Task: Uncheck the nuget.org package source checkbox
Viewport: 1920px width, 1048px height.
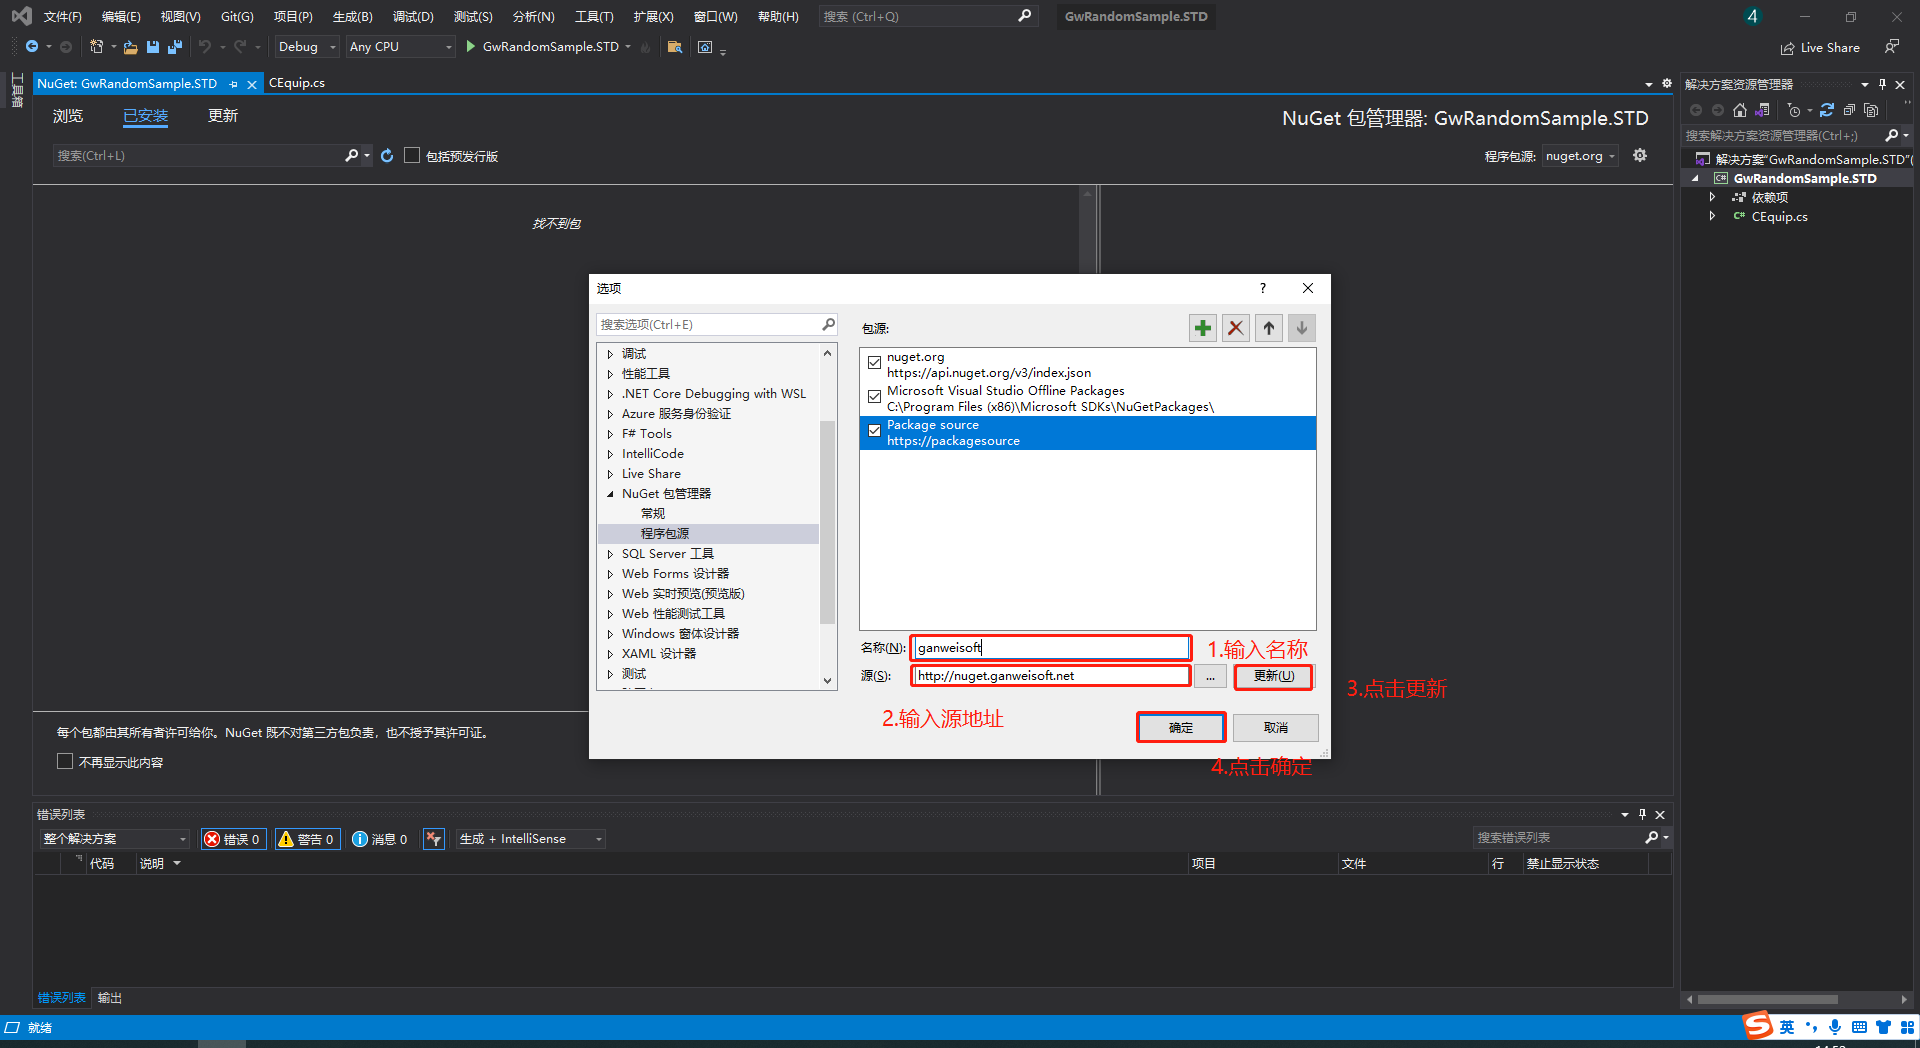Action: point(875,362)
